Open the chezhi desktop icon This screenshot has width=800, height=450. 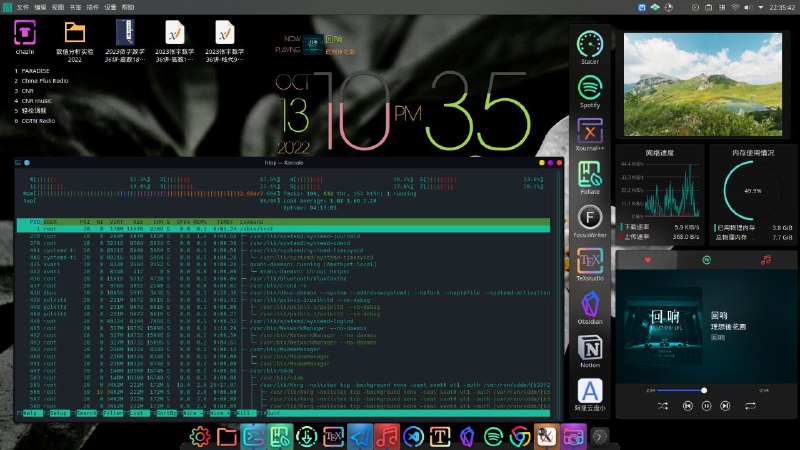[24, 38]
